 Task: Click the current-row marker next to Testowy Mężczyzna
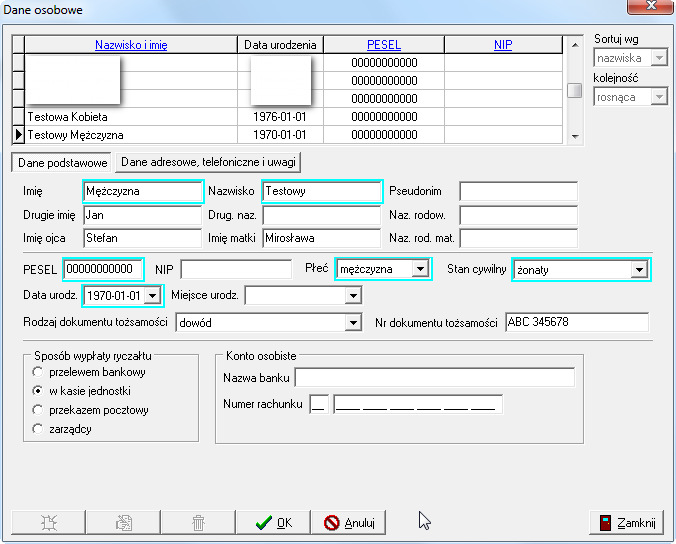[x=19, y=135]
